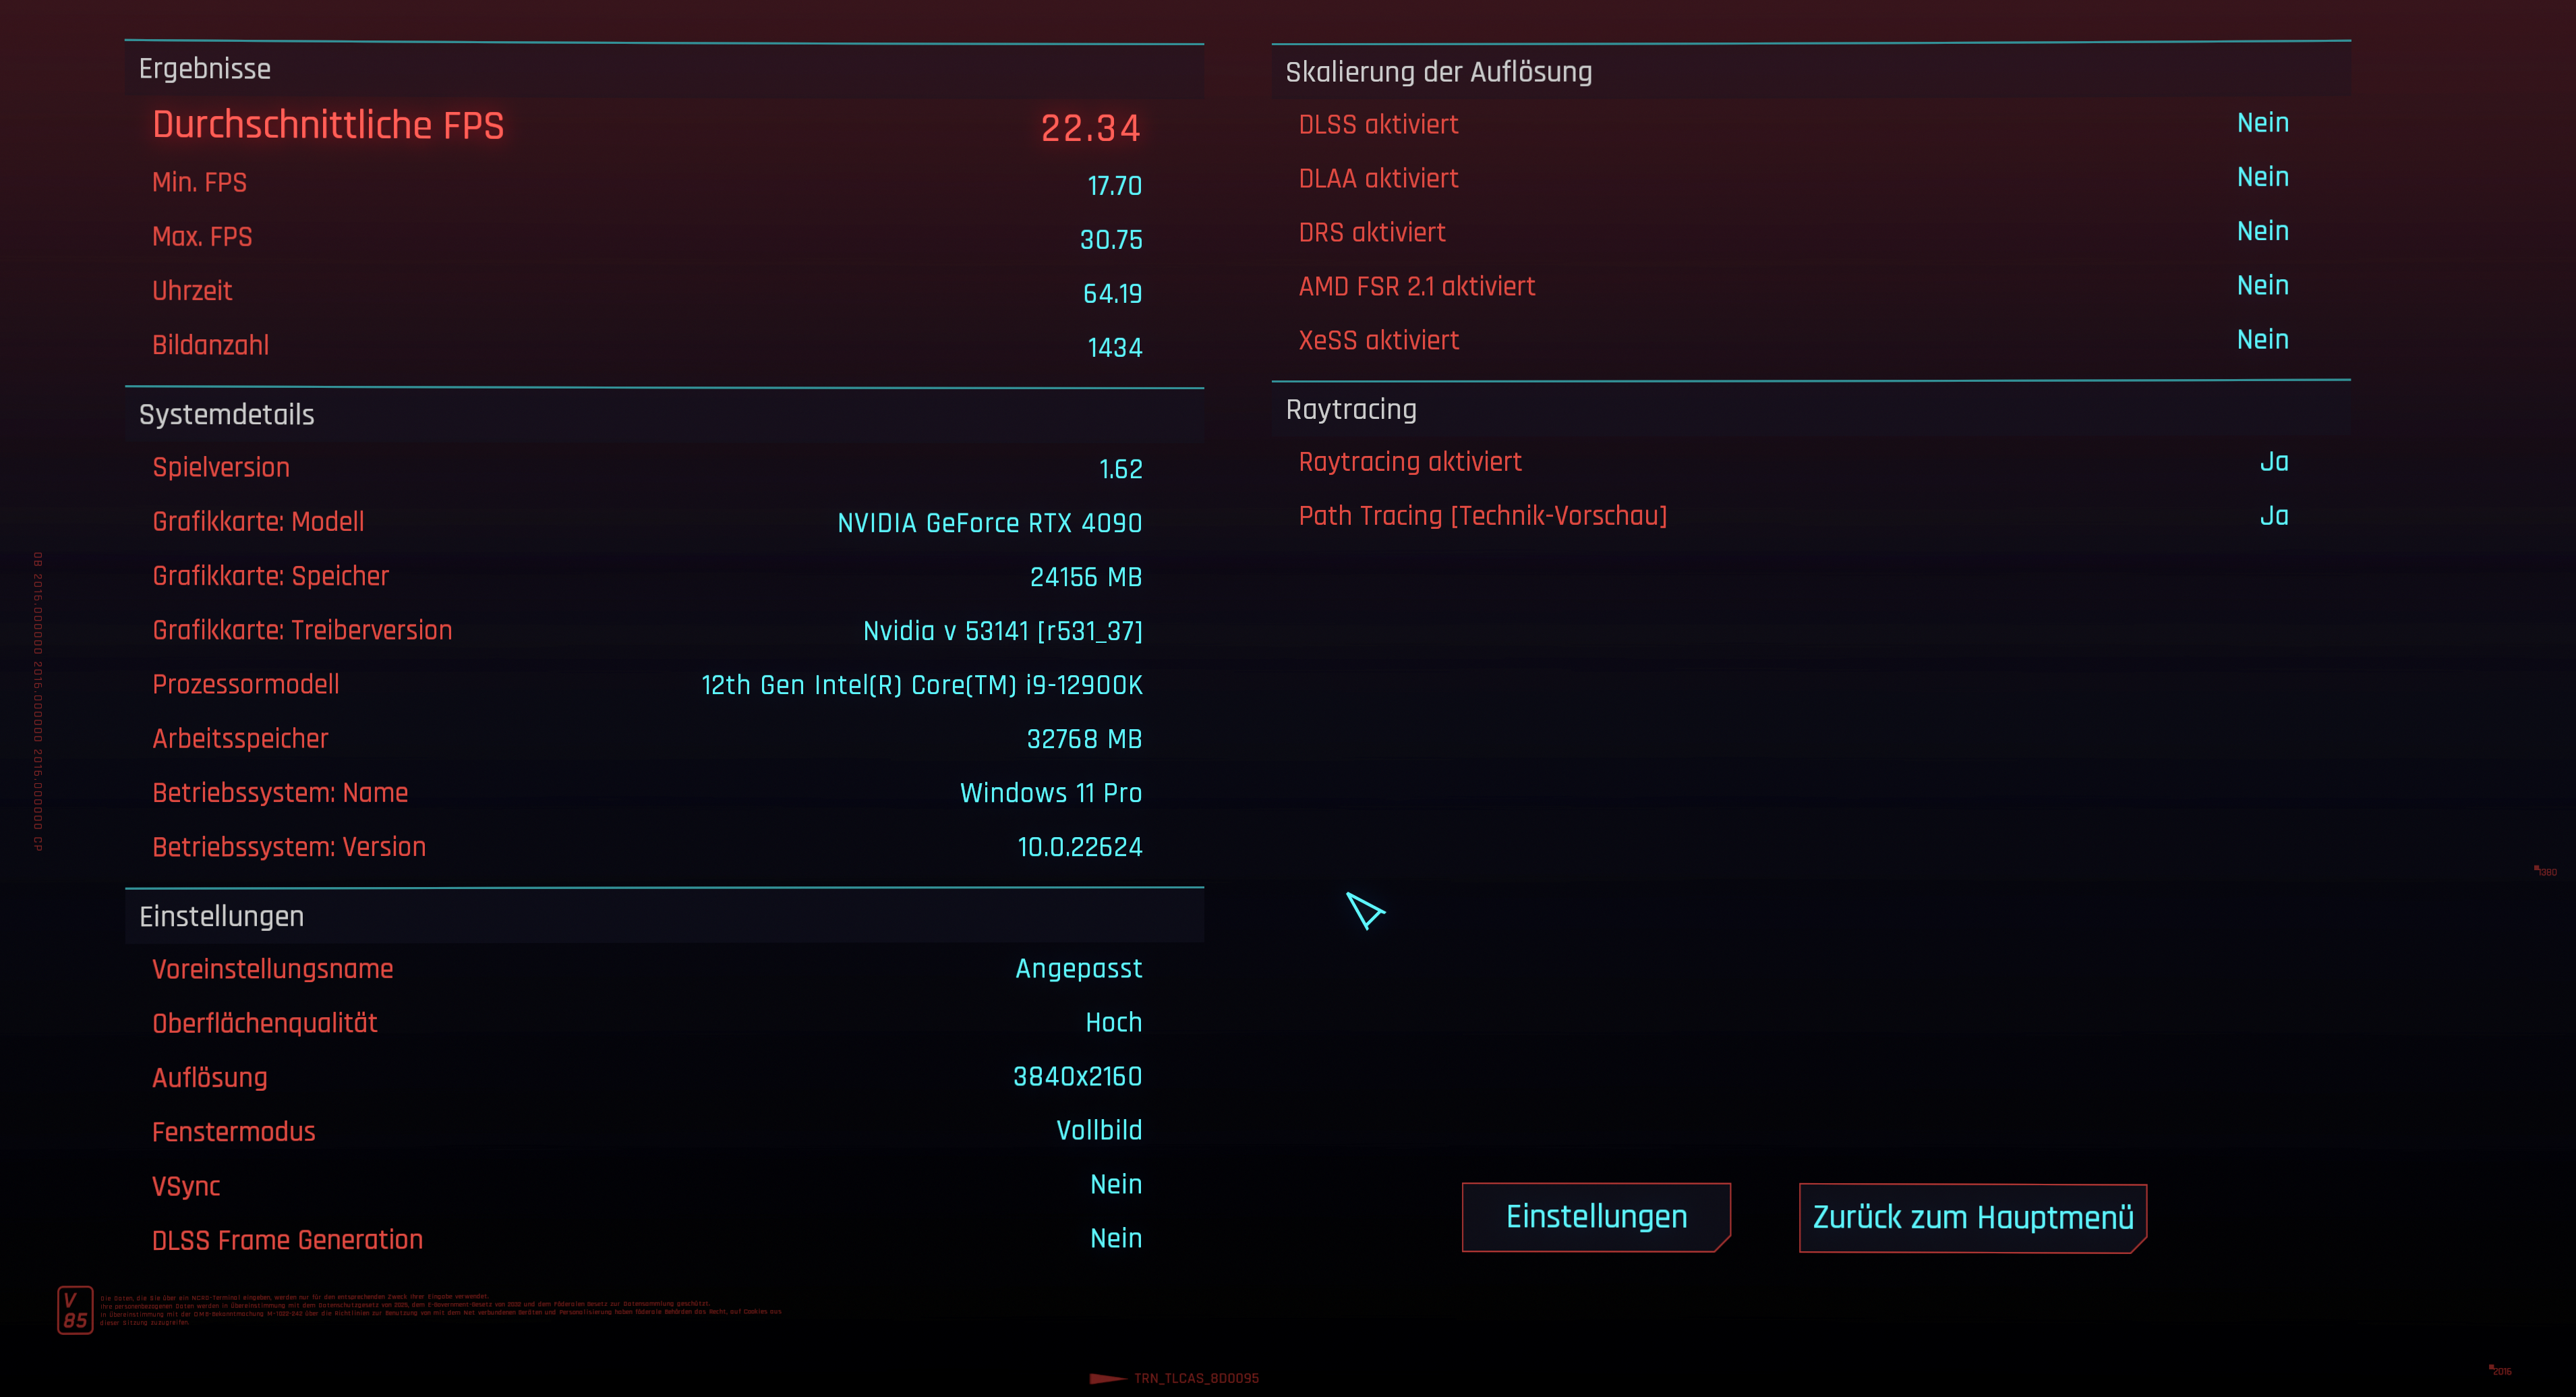
Task: Click the V 85 logo icon
Action: [x=75, y=1310]
